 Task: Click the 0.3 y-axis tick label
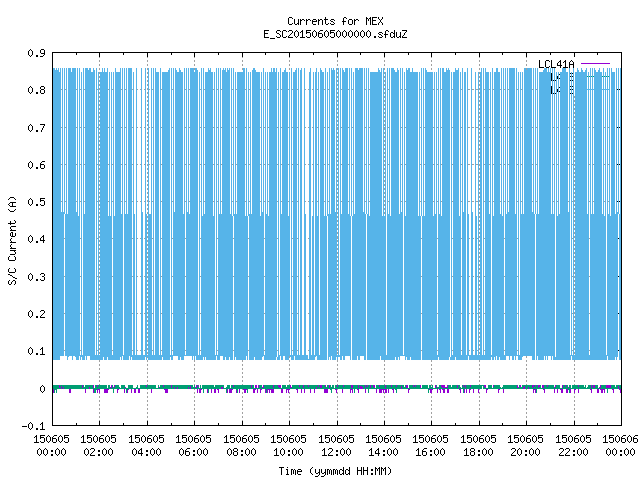click(x=36, y=277)
